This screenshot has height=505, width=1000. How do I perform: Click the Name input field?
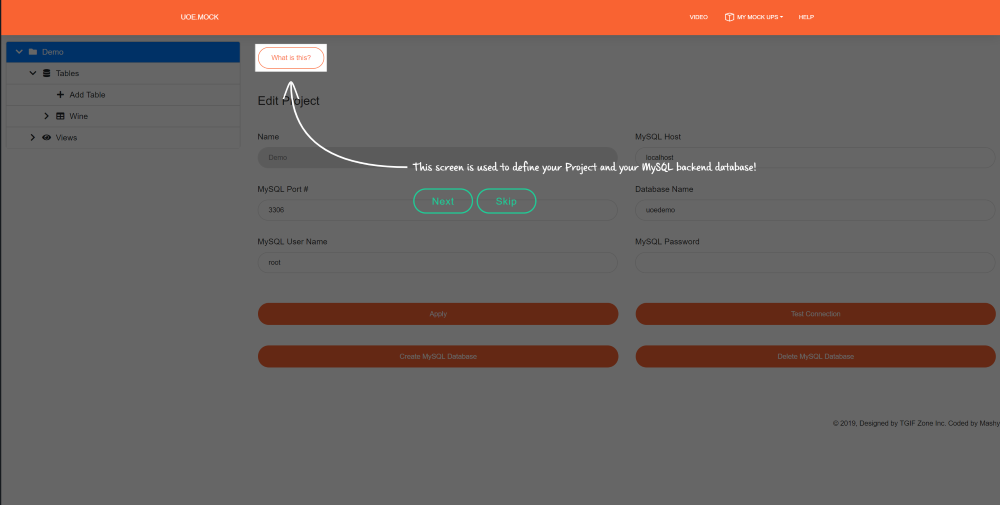tap(438, 157)
